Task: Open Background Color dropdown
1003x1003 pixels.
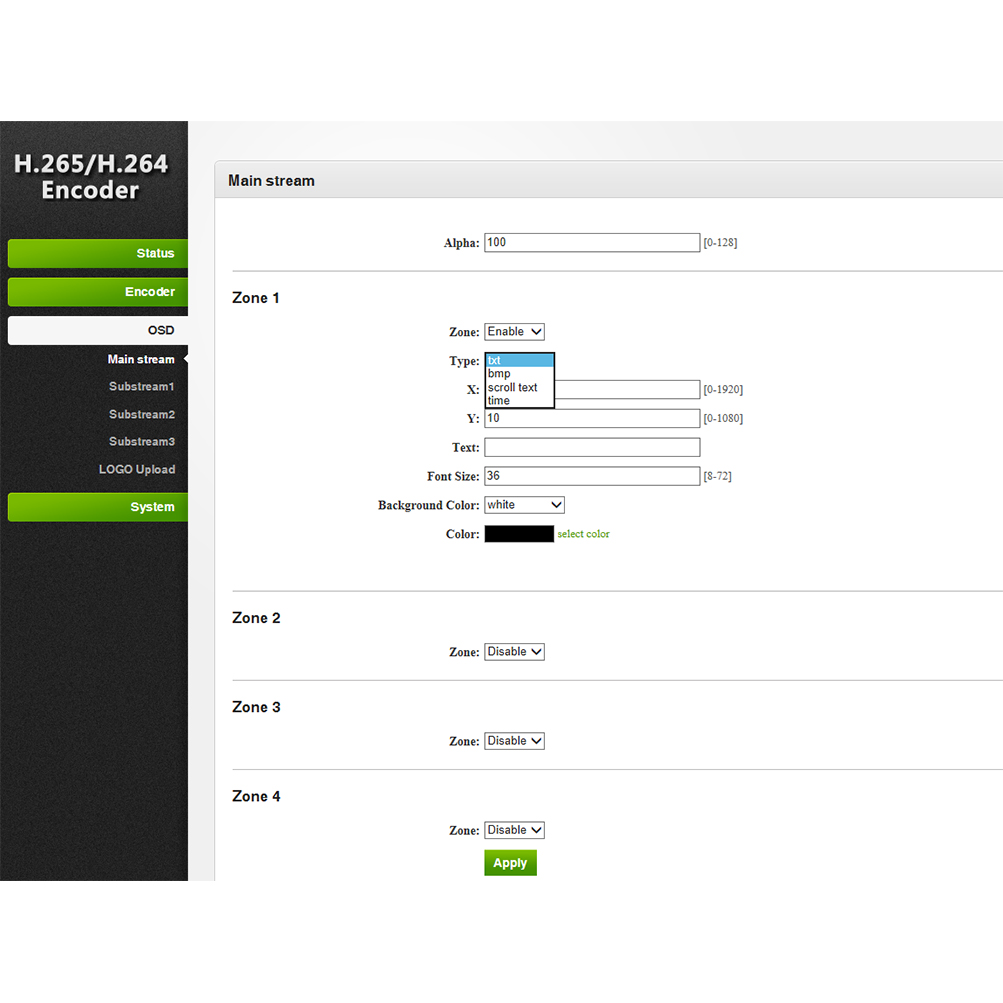Action: point(524,505)
